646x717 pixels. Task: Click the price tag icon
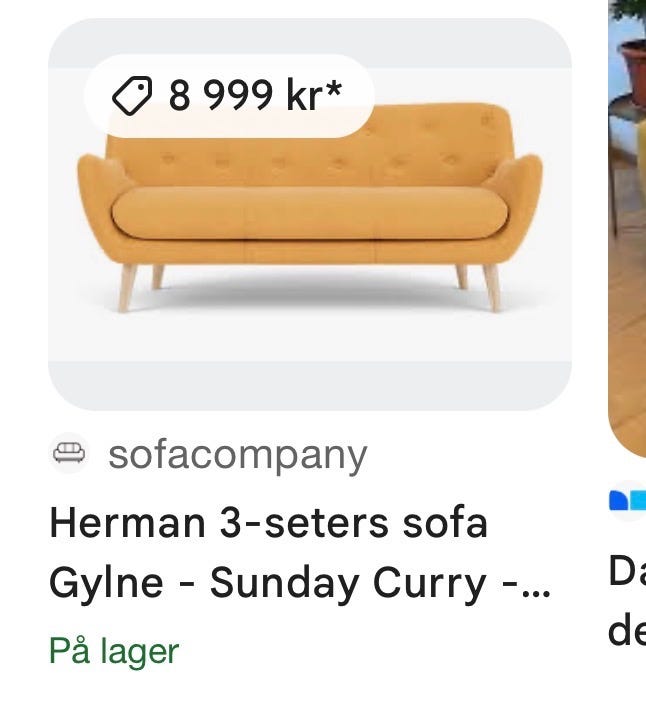[132, 96]
